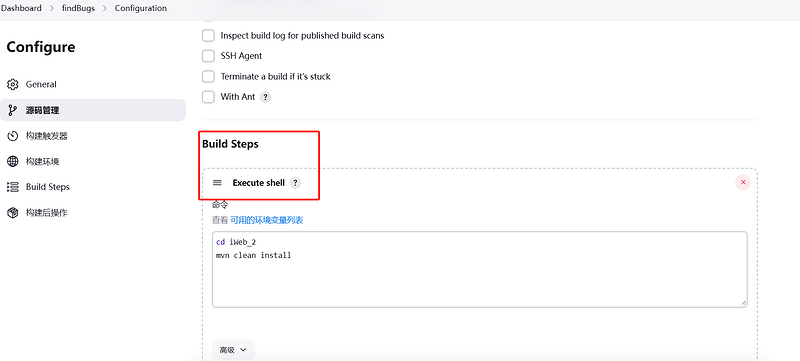Click the Execute shell step title
The height and width of the screenshot is (361, 800).
pyautogui.click(x=259, y=183)
